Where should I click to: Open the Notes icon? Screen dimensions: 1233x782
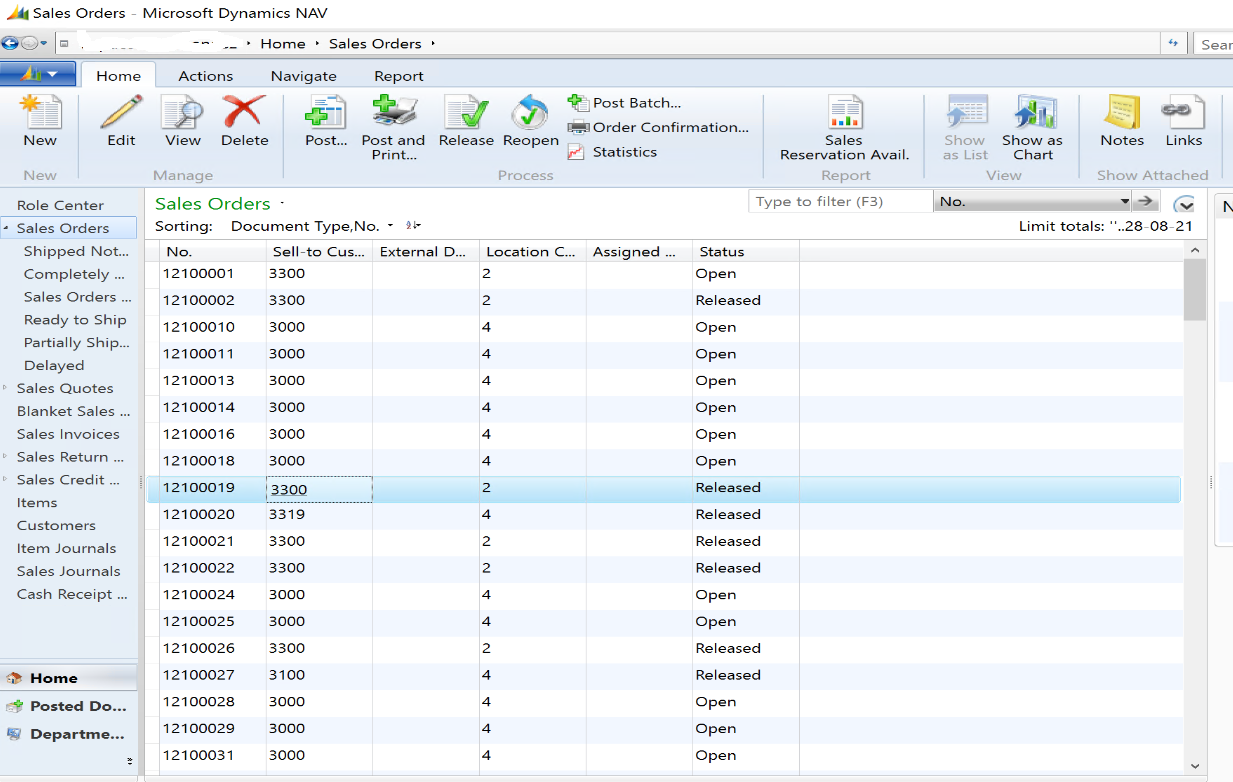pos(1122,113)
